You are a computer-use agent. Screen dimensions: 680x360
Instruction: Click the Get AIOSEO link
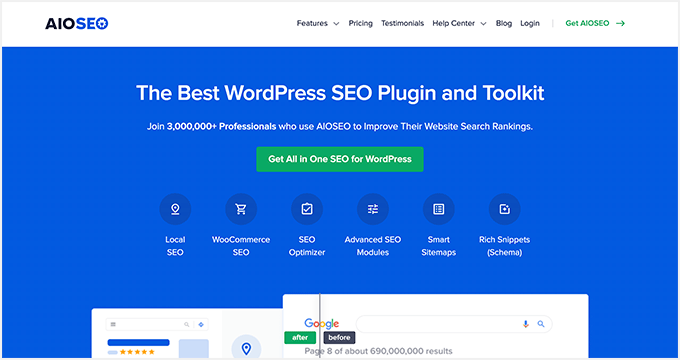587,23
